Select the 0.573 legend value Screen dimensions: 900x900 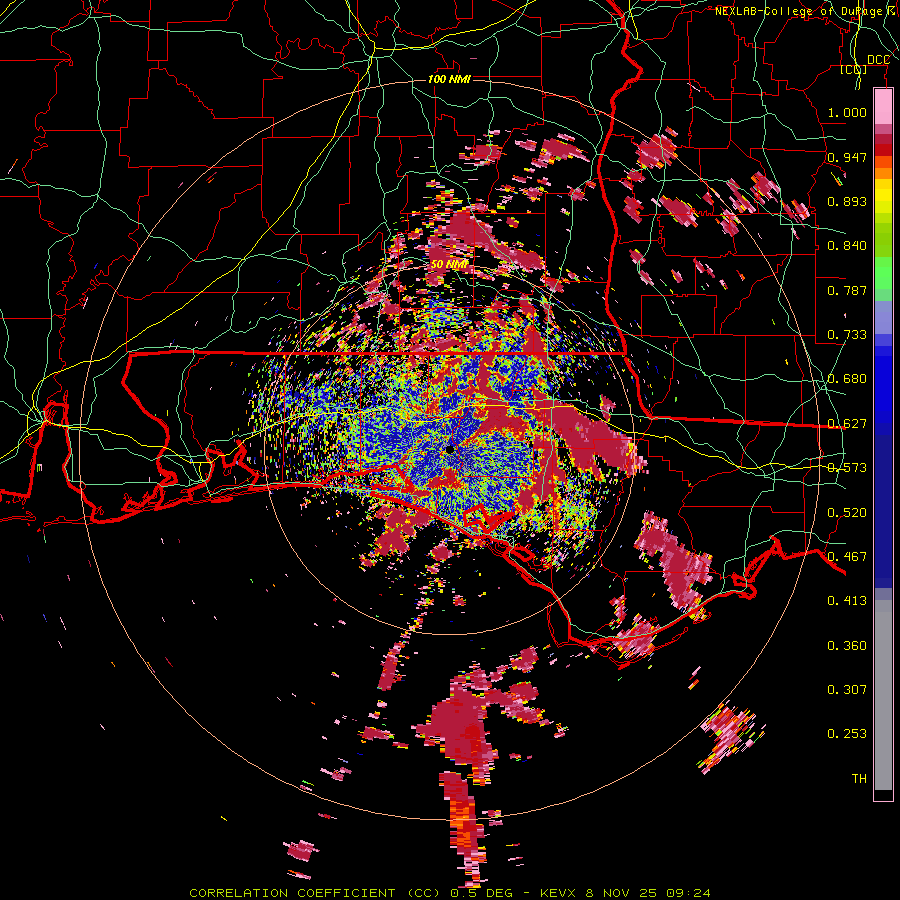point(847,468)
